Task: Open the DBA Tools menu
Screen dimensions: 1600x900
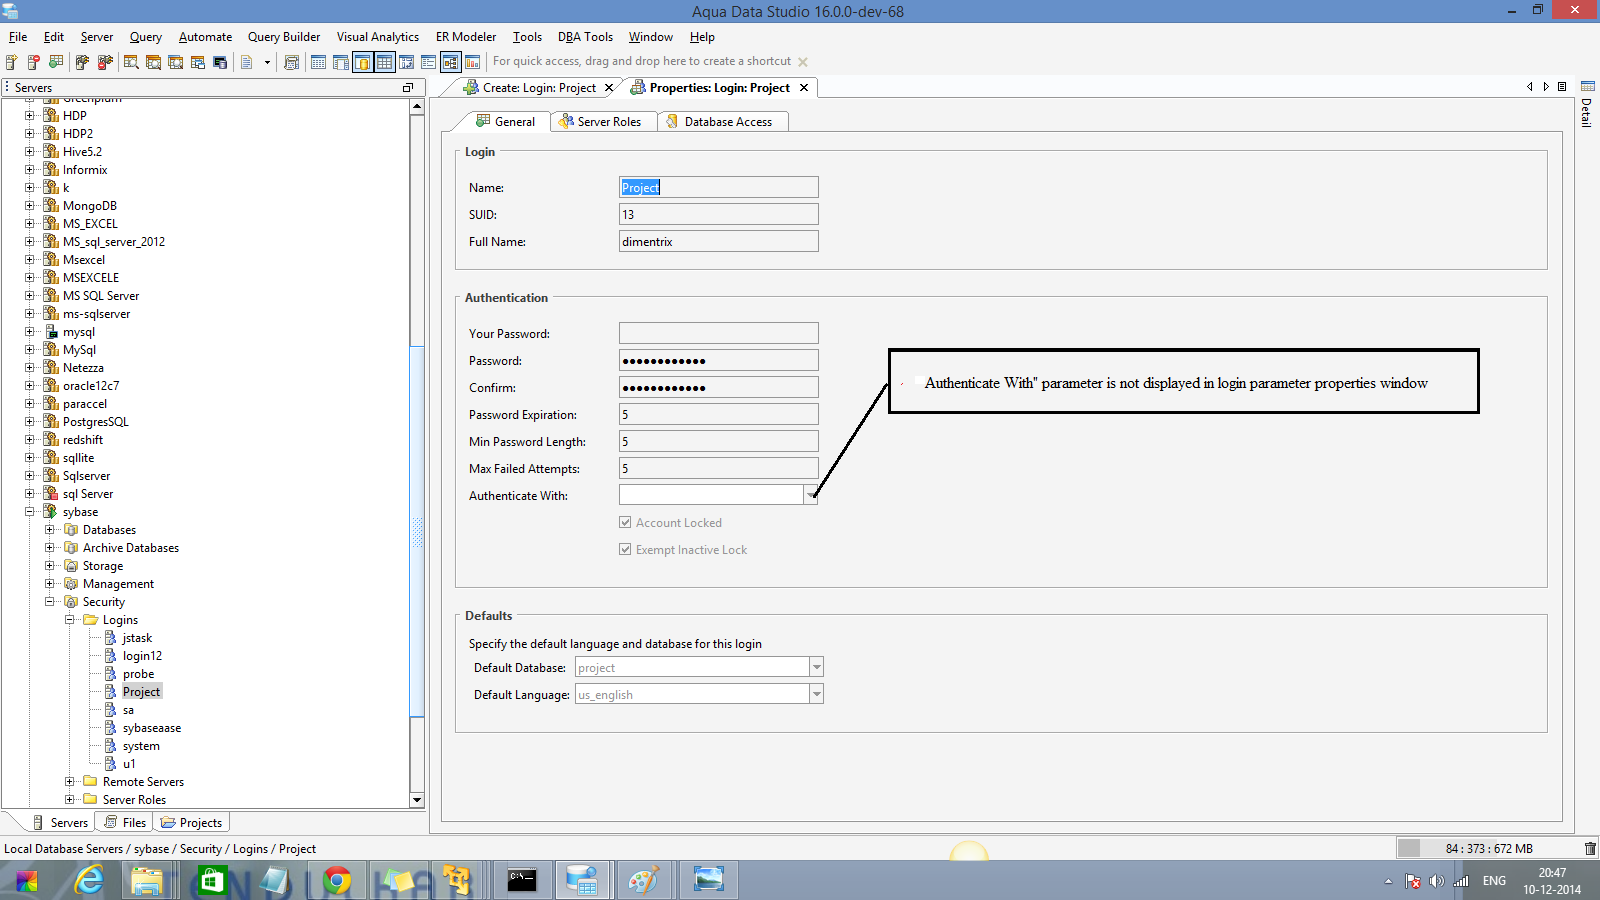Action: tap(585, 37)
